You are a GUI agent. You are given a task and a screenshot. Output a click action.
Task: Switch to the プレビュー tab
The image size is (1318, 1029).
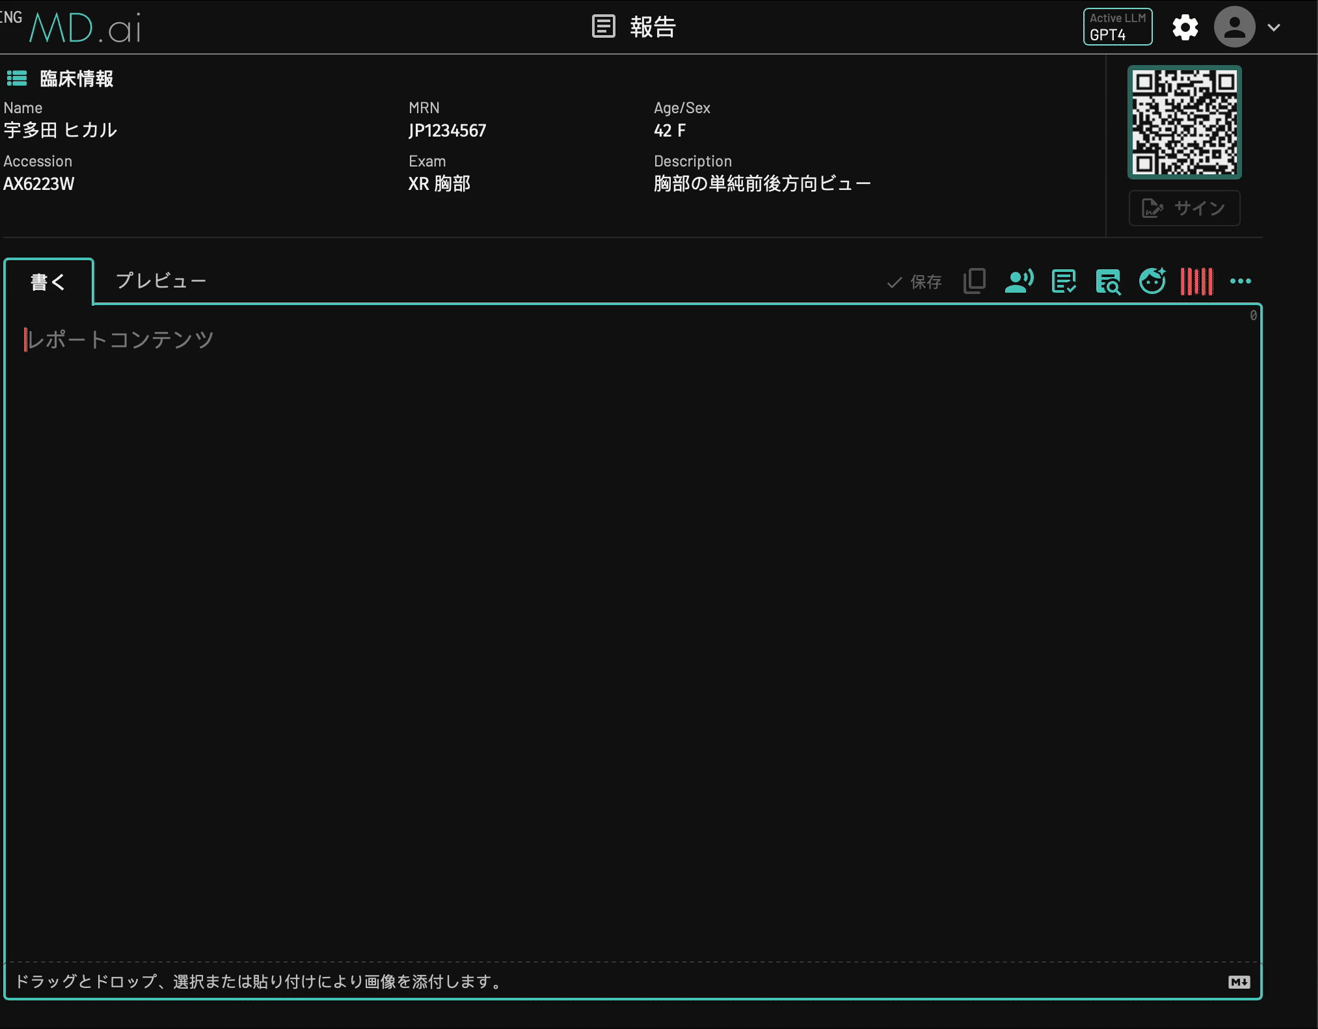coord(161,281)
